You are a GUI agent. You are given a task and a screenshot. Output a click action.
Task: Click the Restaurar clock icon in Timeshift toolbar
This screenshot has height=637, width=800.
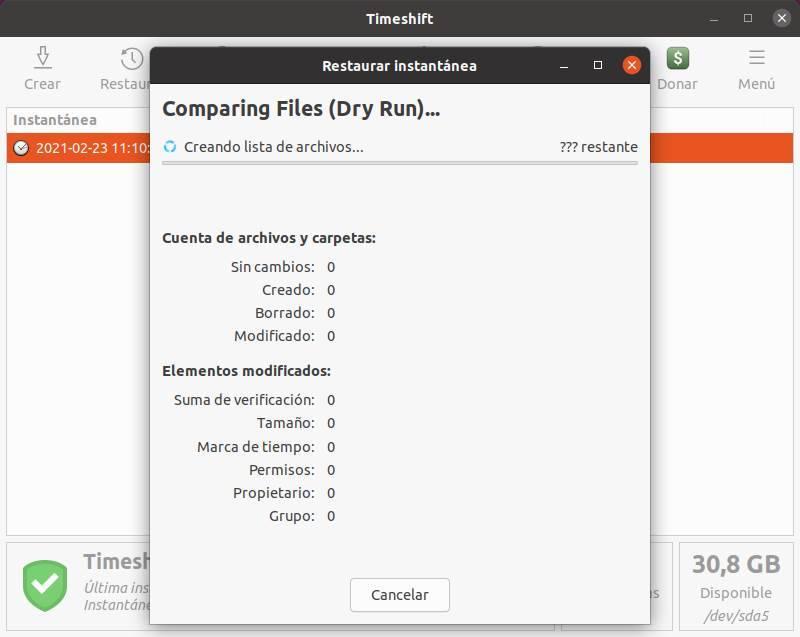pos(132,58)
